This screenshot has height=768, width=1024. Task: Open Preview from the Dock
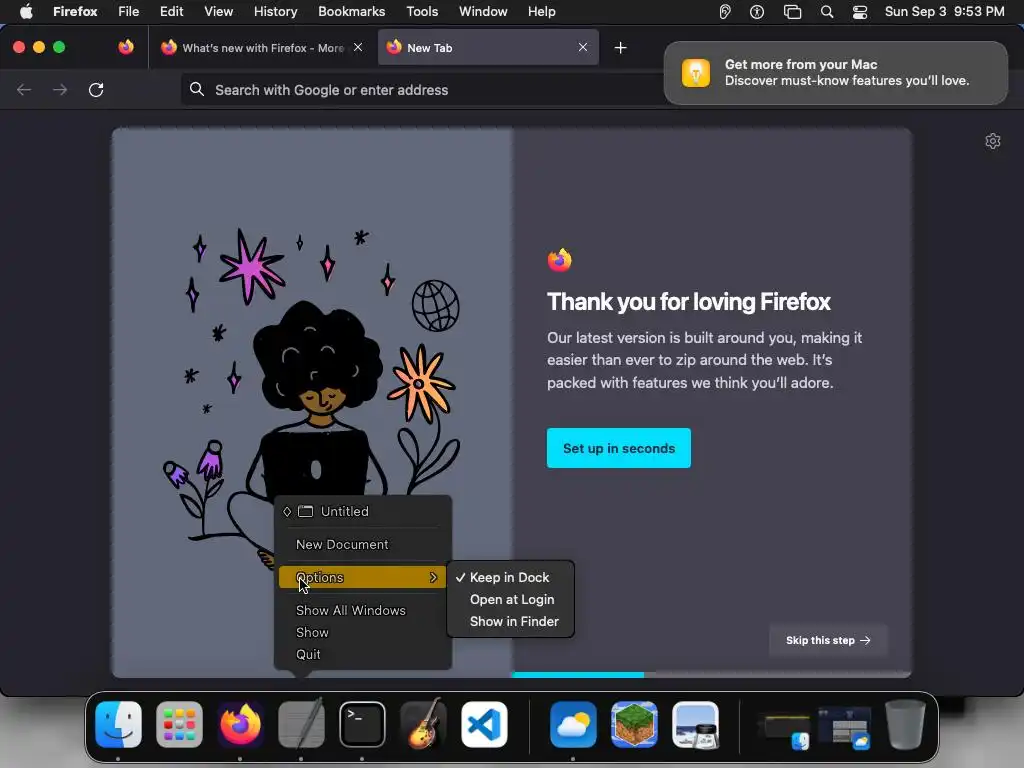coord(695,725)
